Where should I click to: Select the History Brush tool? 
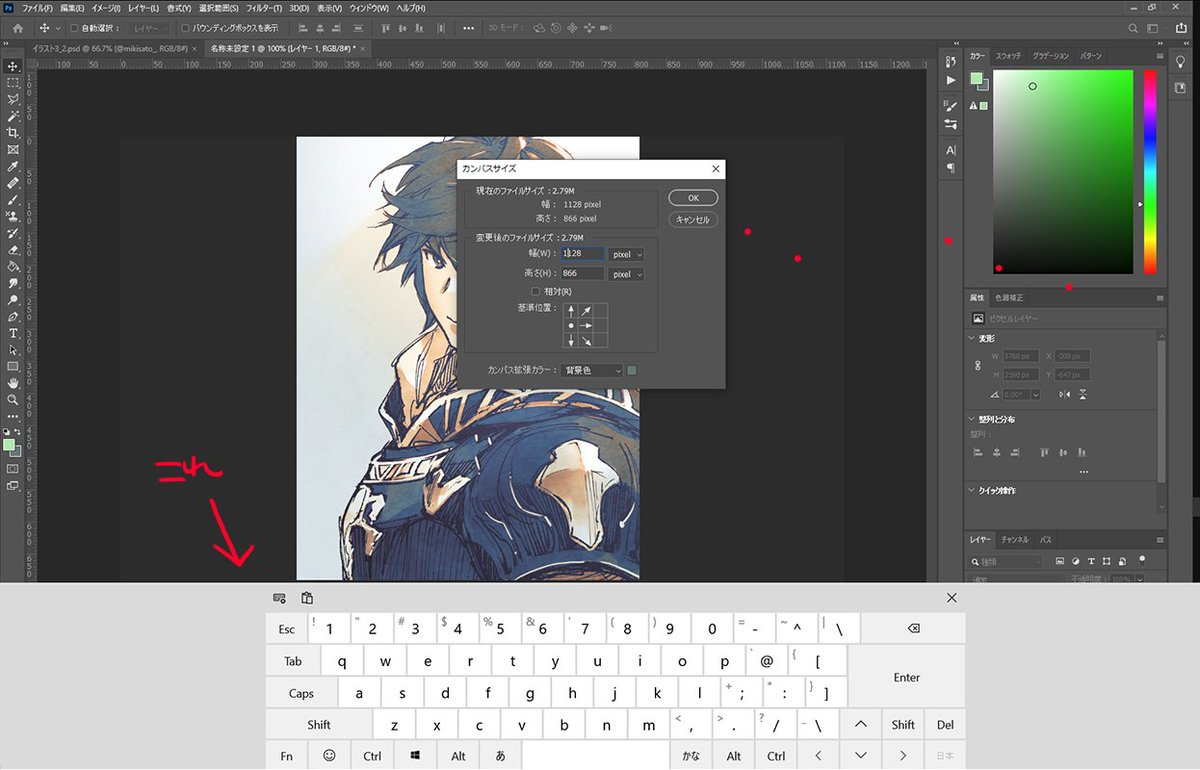(14, 233)
